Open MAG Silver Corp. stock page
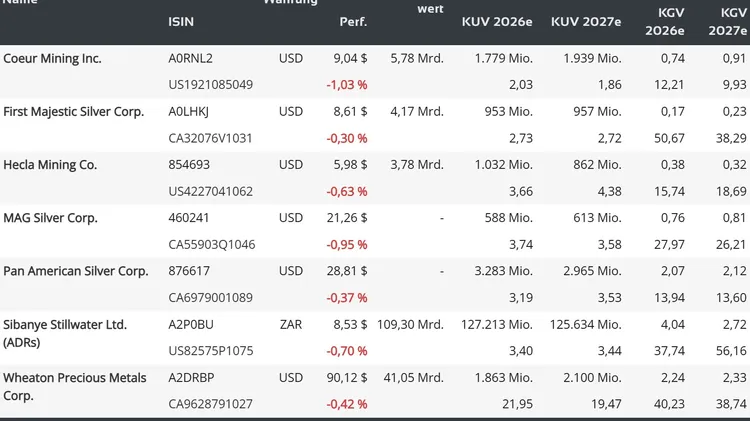Image resolution: width=750 pixels, height=421 pixels. click(50, 218)
